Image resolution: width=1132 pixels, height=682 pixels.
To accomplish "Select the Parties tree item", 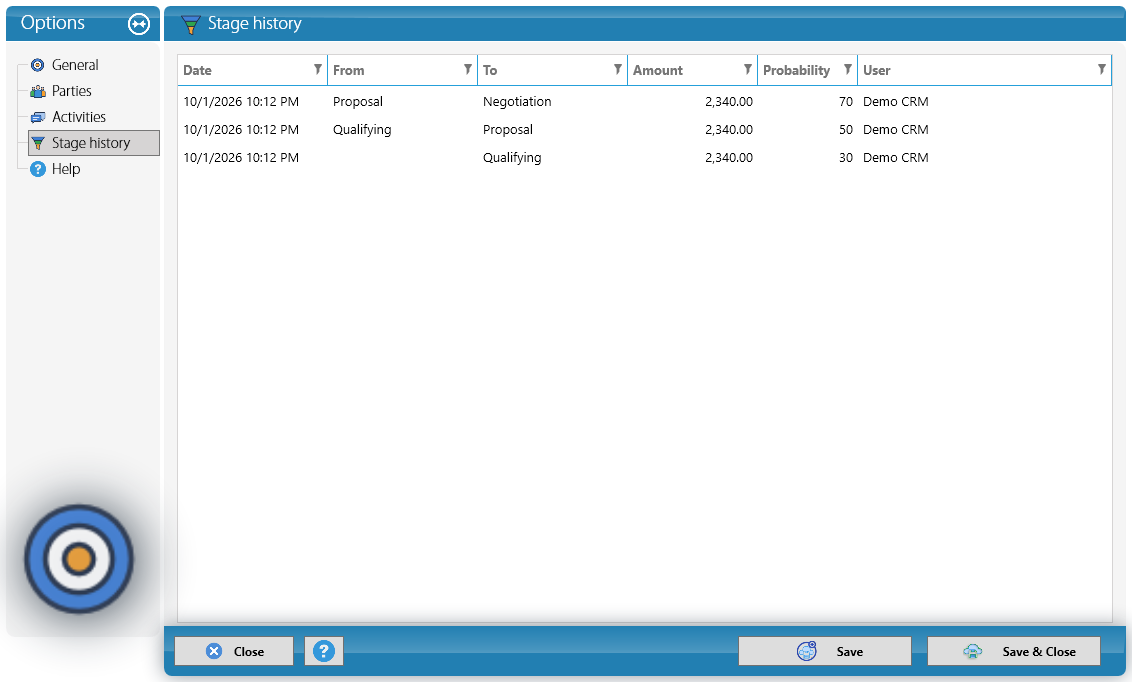I will (x=71, y=91).
